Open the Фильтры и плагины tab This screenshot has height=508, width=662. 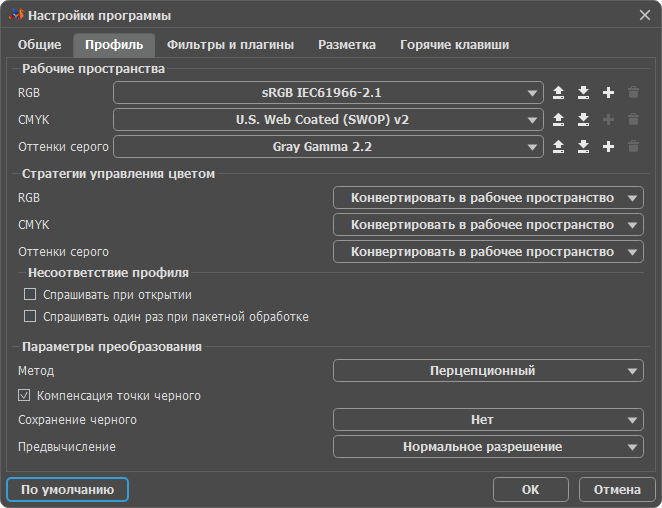tap(231, 45)
